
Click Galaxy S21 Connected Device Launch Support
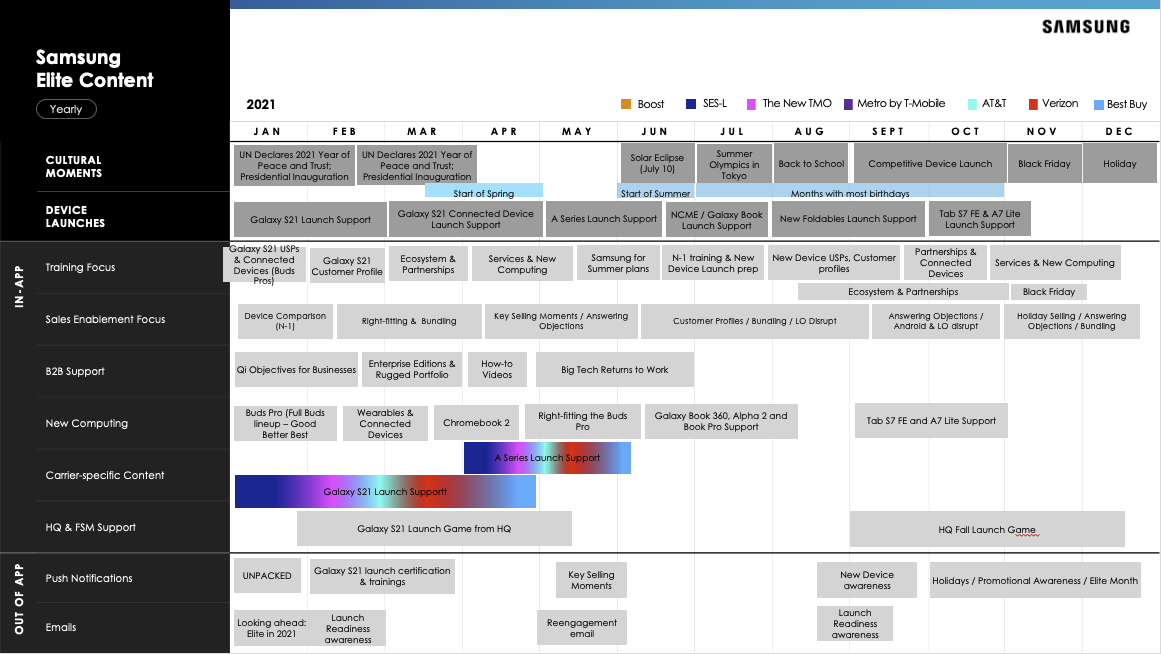coord(466,219)
